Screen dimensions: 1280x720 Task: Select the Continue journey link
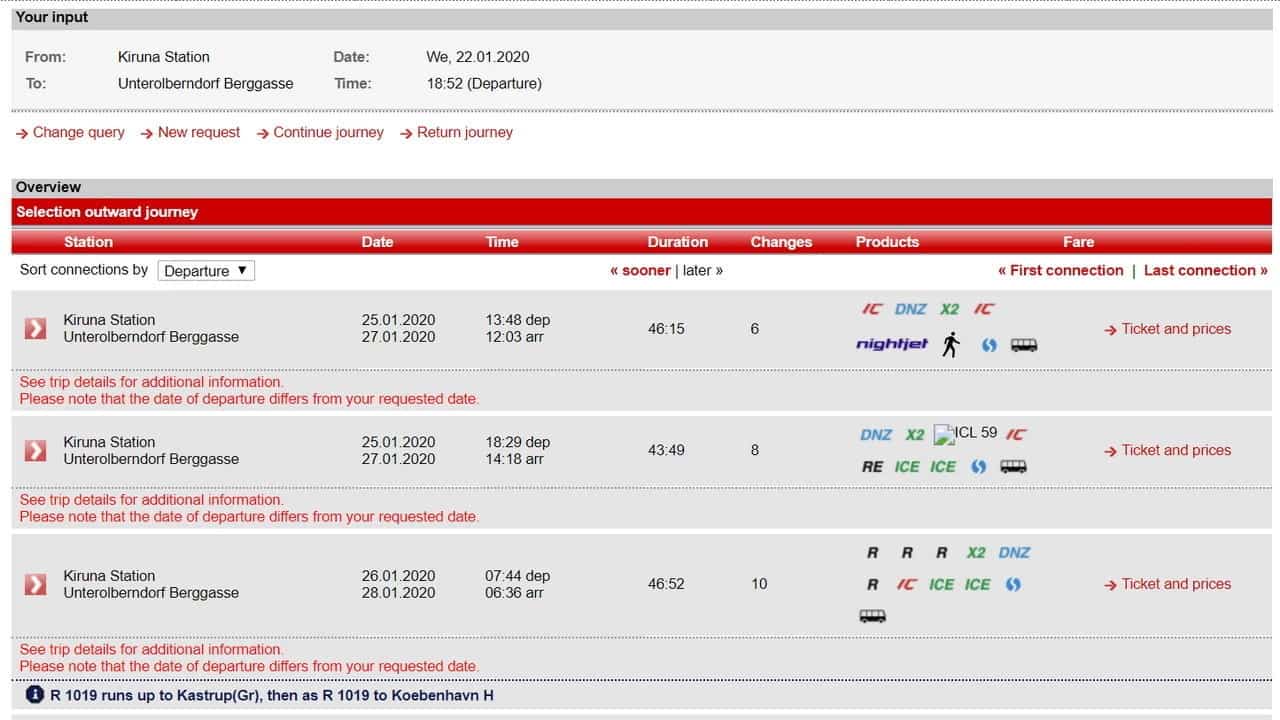click(x=327, y=132)
